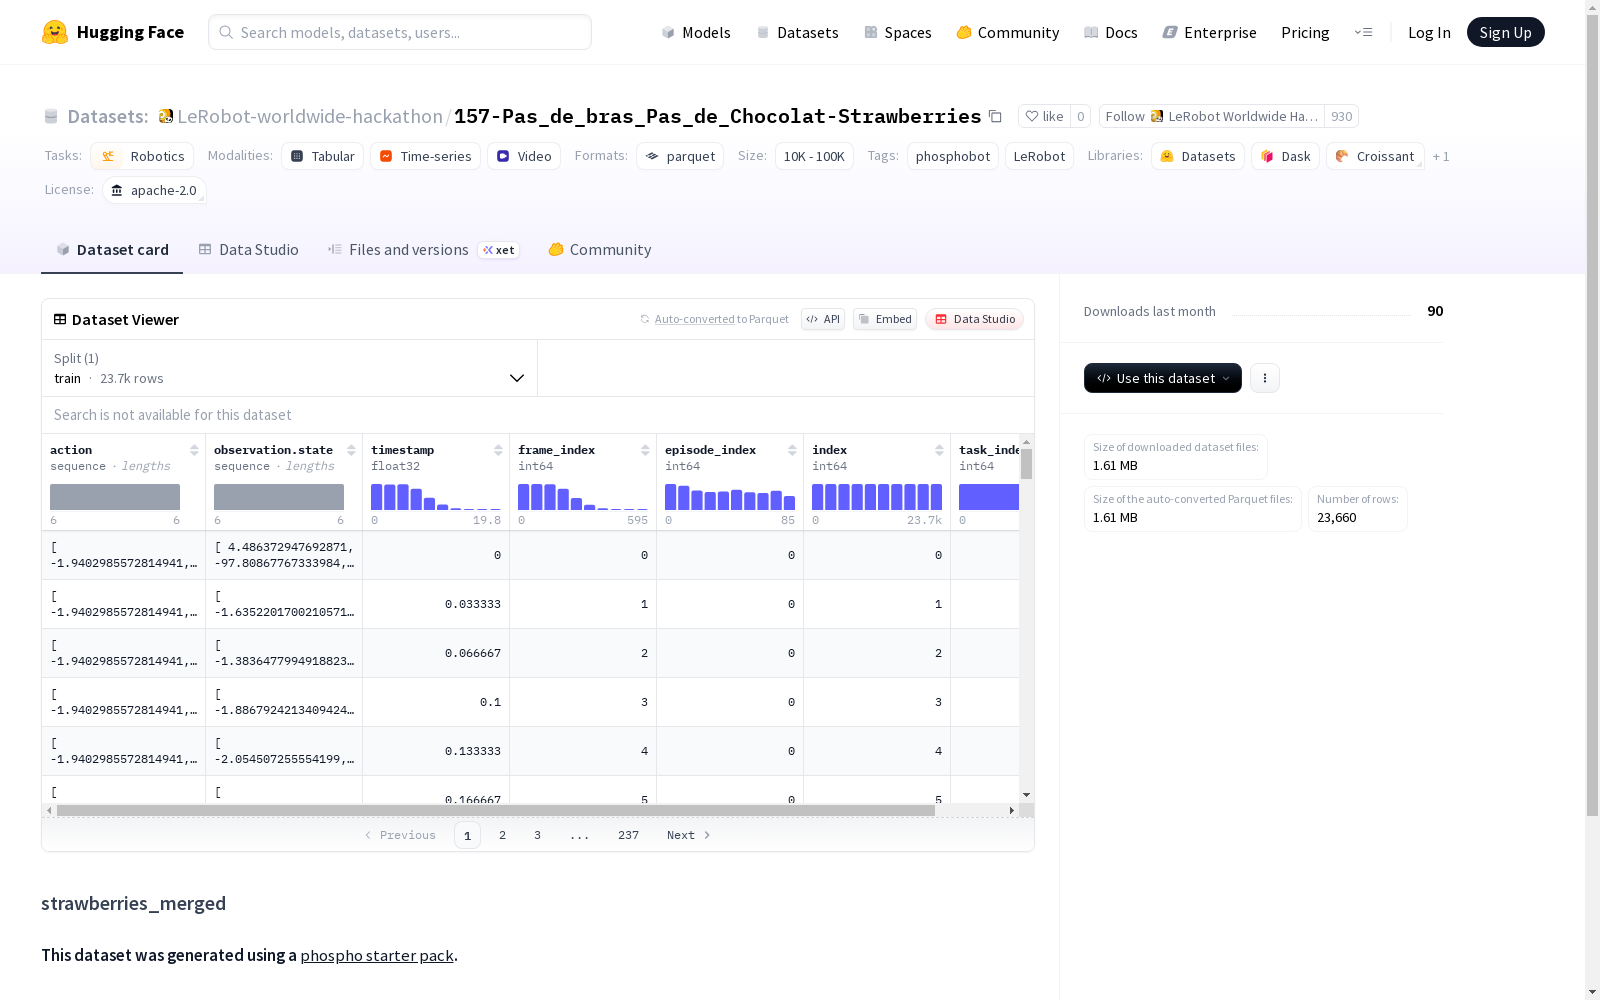1600x1000 pixels.
Task: Click the Time-series modality tag
Action: point(425,156)
